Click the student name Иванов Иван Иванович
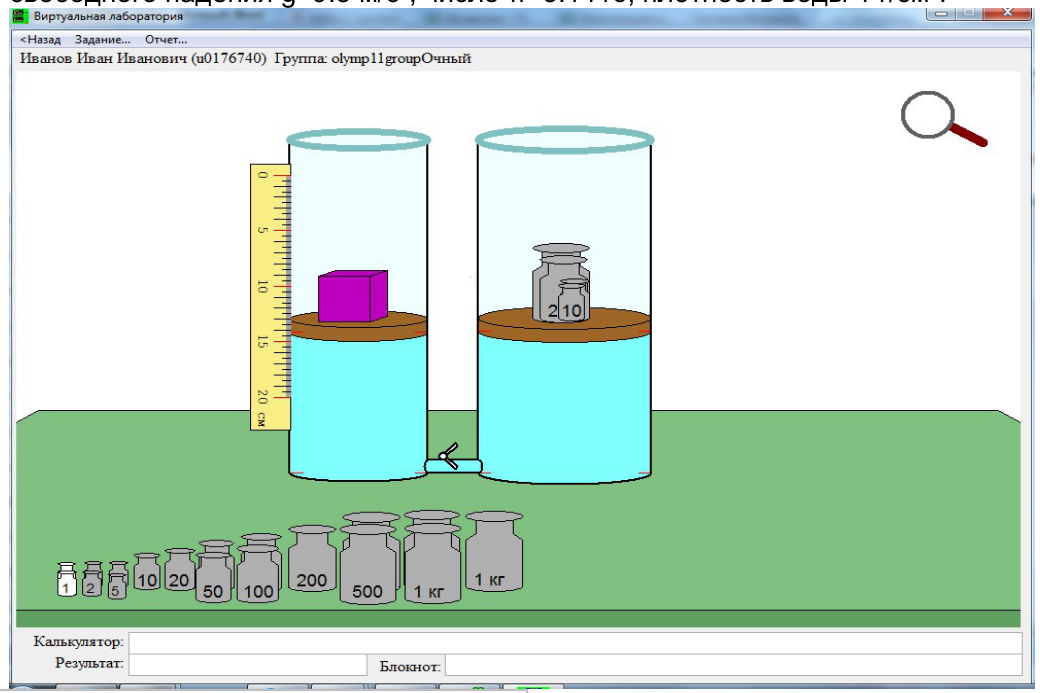 point(104,58)
